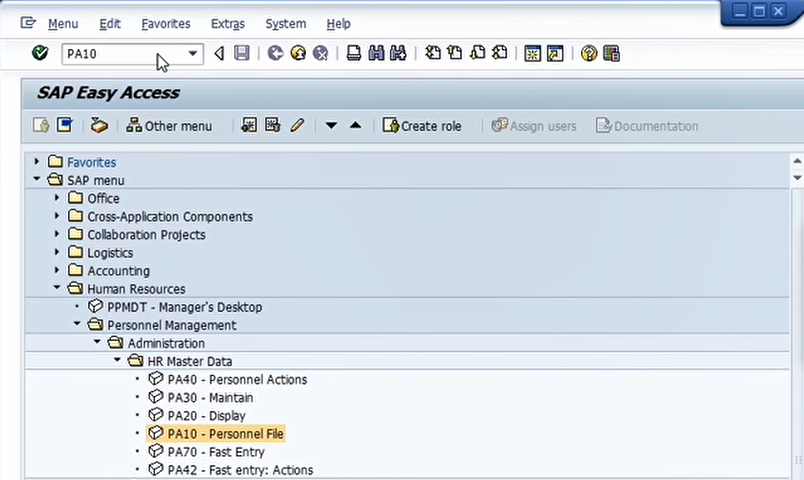Image resolution: width=804 pixels, height=480 pixels.
Task: Open the System menu
Action: (x=286, y=24)
